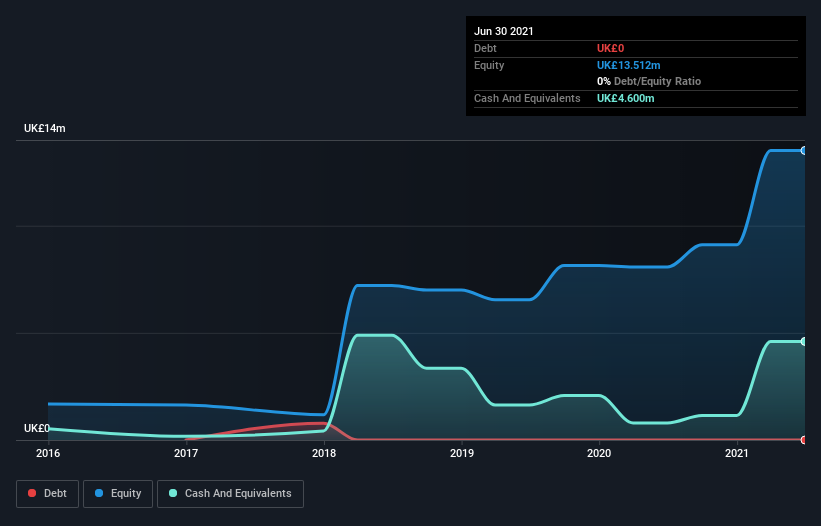Toggle the Debt series in legend
This screenshot has width=821, height=526.
click(48, 494)
